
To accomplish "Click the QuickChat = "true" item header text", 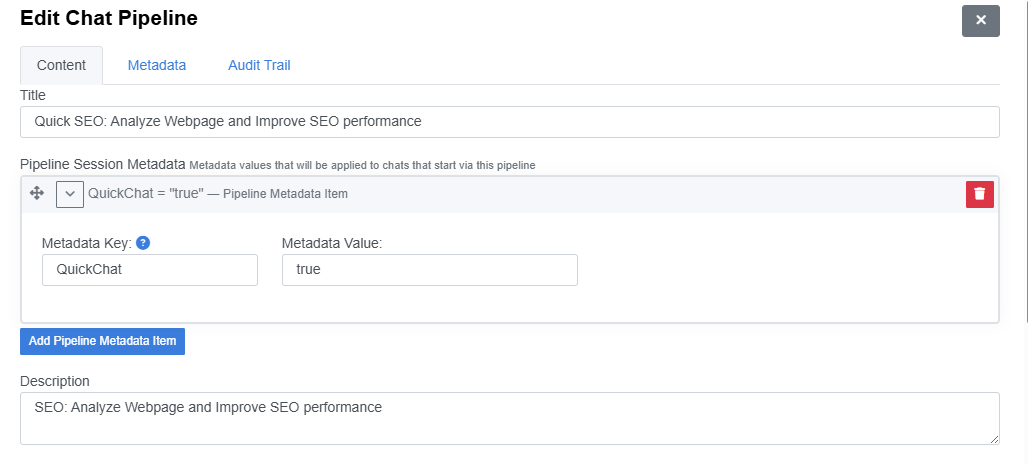I will [x=145, y=194].
